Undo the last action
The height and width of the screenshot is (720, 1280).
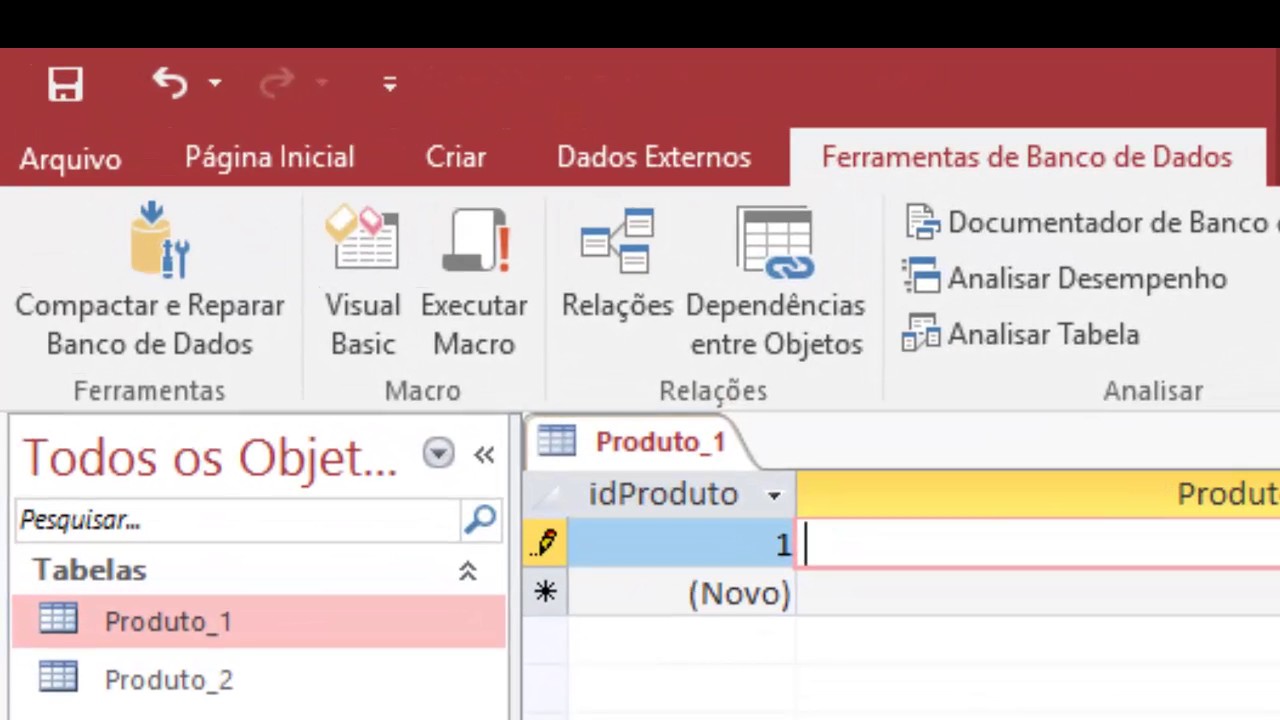pos(170,83)
